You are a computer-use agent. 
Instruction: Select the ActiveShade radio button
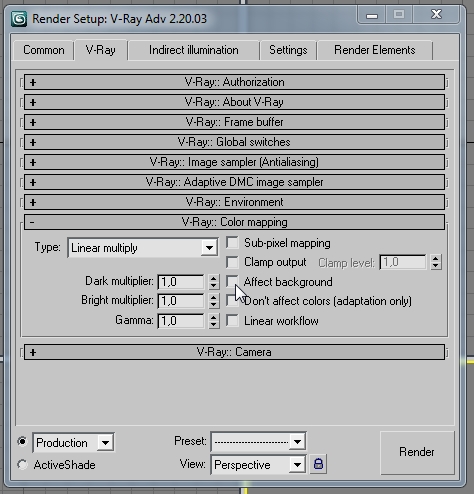click(22, 464)
